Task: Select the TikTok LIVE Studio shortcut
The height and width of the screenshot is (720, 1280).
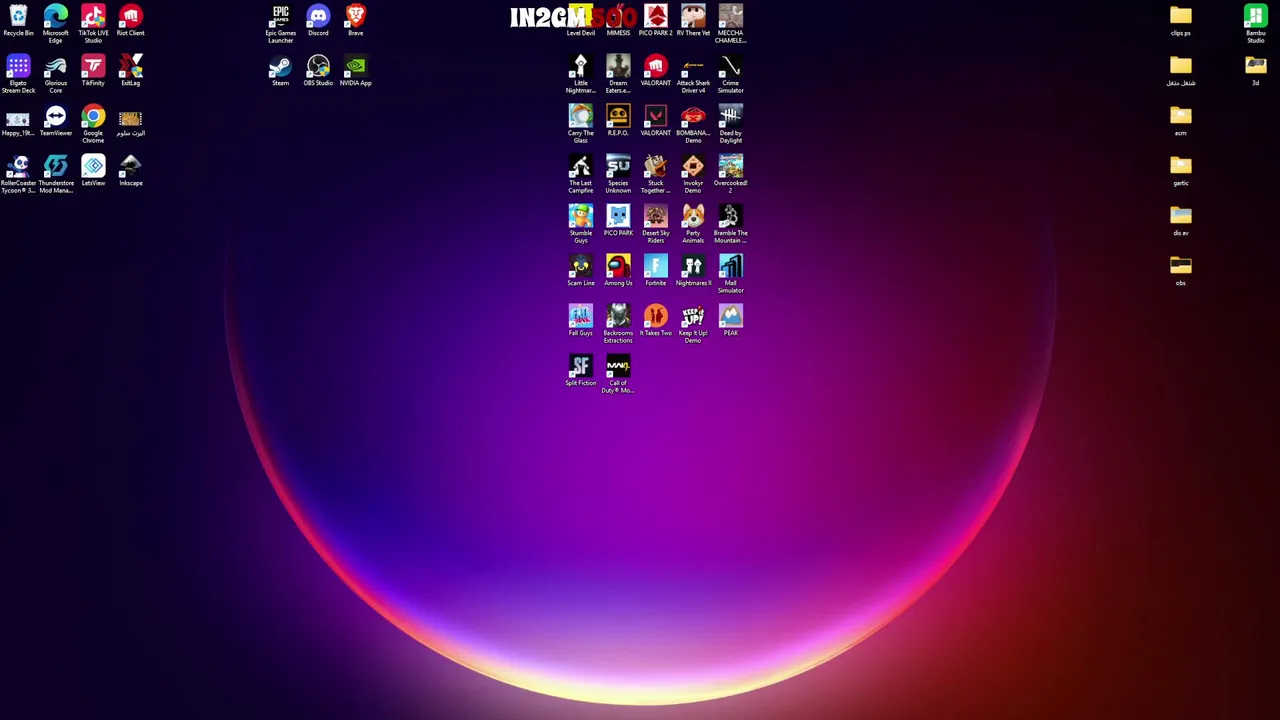Action: coord(93,16)
